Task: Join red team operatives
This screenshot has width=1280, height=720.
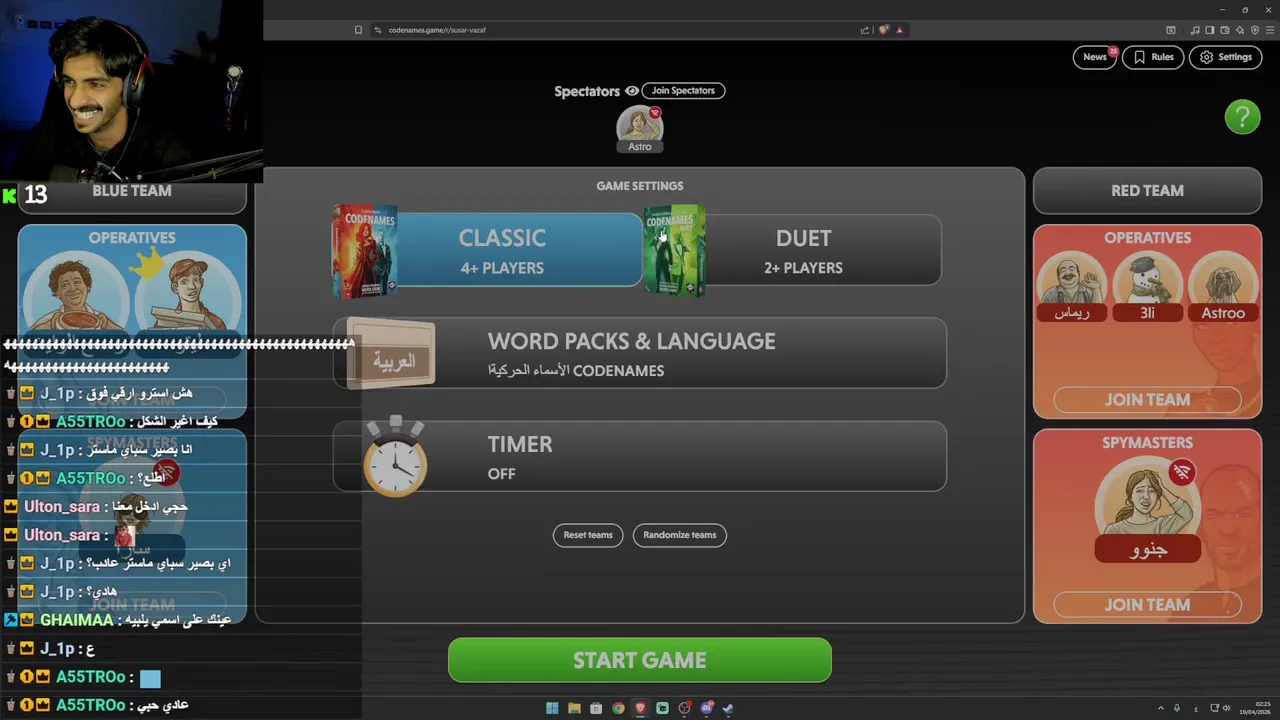Action: coord(1147,399)
